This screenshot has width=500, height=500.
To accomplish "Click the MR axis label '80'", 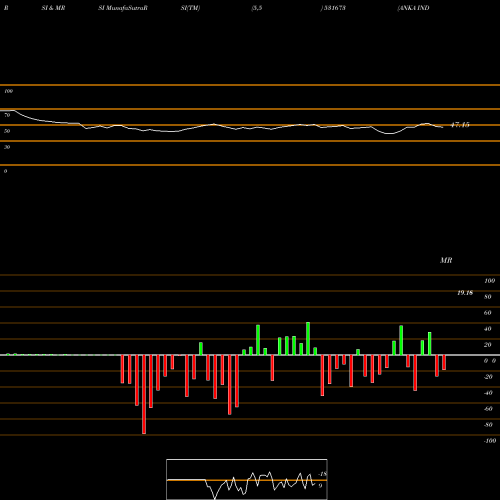I will (x=487, y=297).
